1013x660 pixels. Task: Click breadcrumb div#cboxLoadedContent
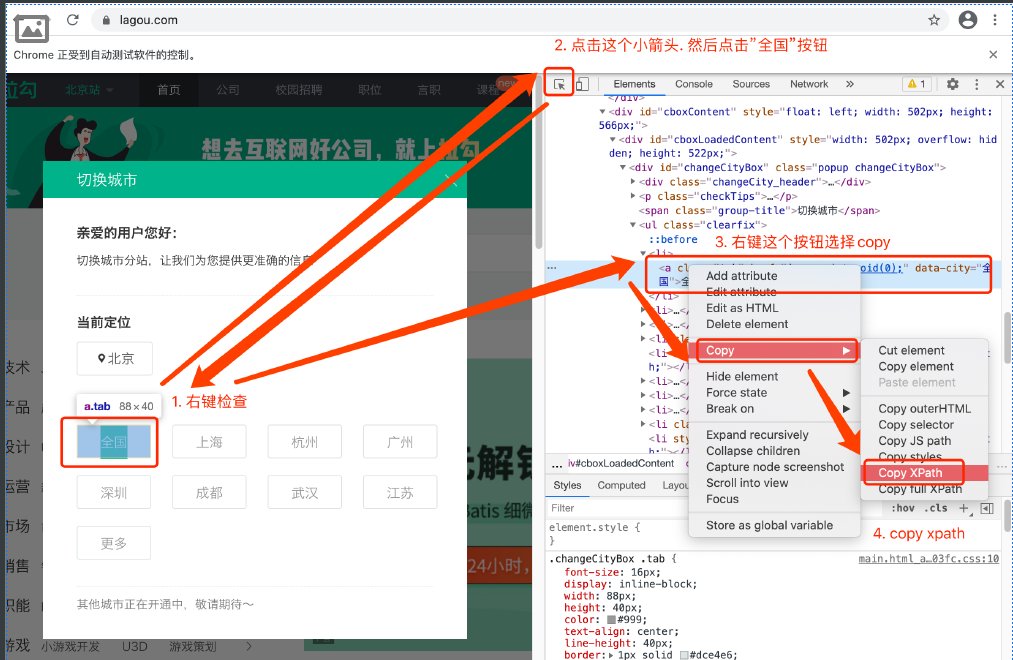[621, 464]
